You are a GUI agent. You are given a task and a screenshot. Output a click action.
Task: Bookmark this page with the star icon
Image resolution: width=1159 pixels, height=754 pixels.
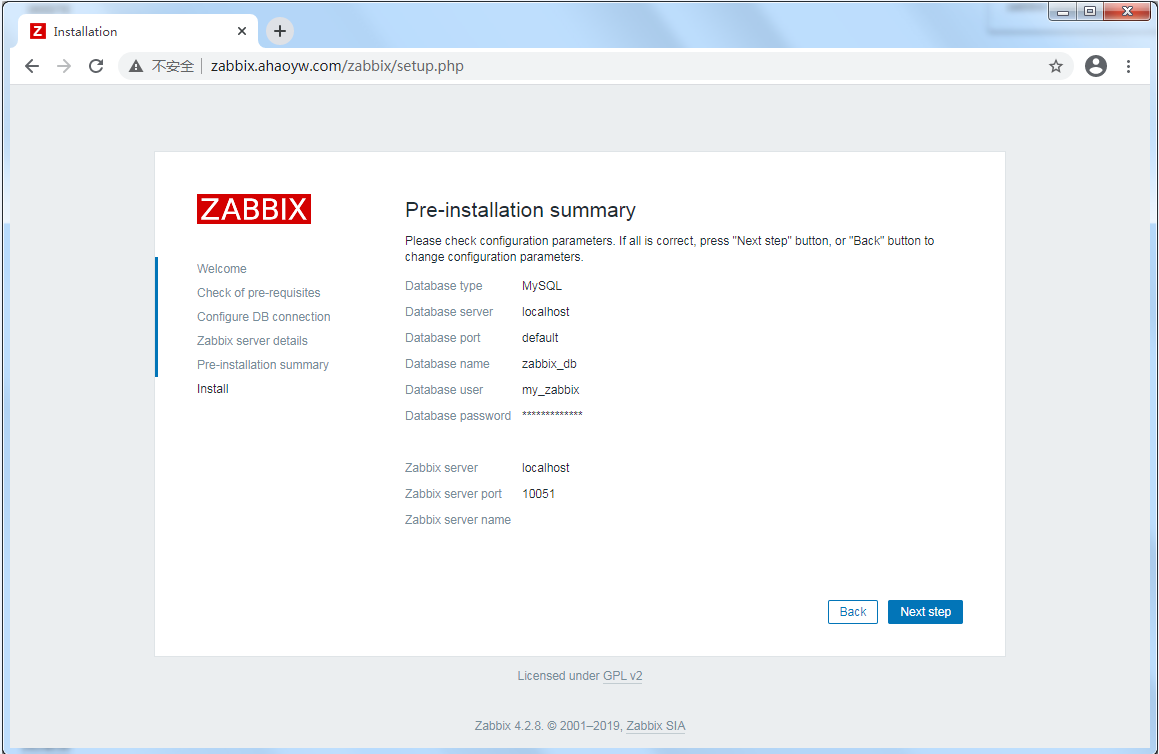(1055, 66)
